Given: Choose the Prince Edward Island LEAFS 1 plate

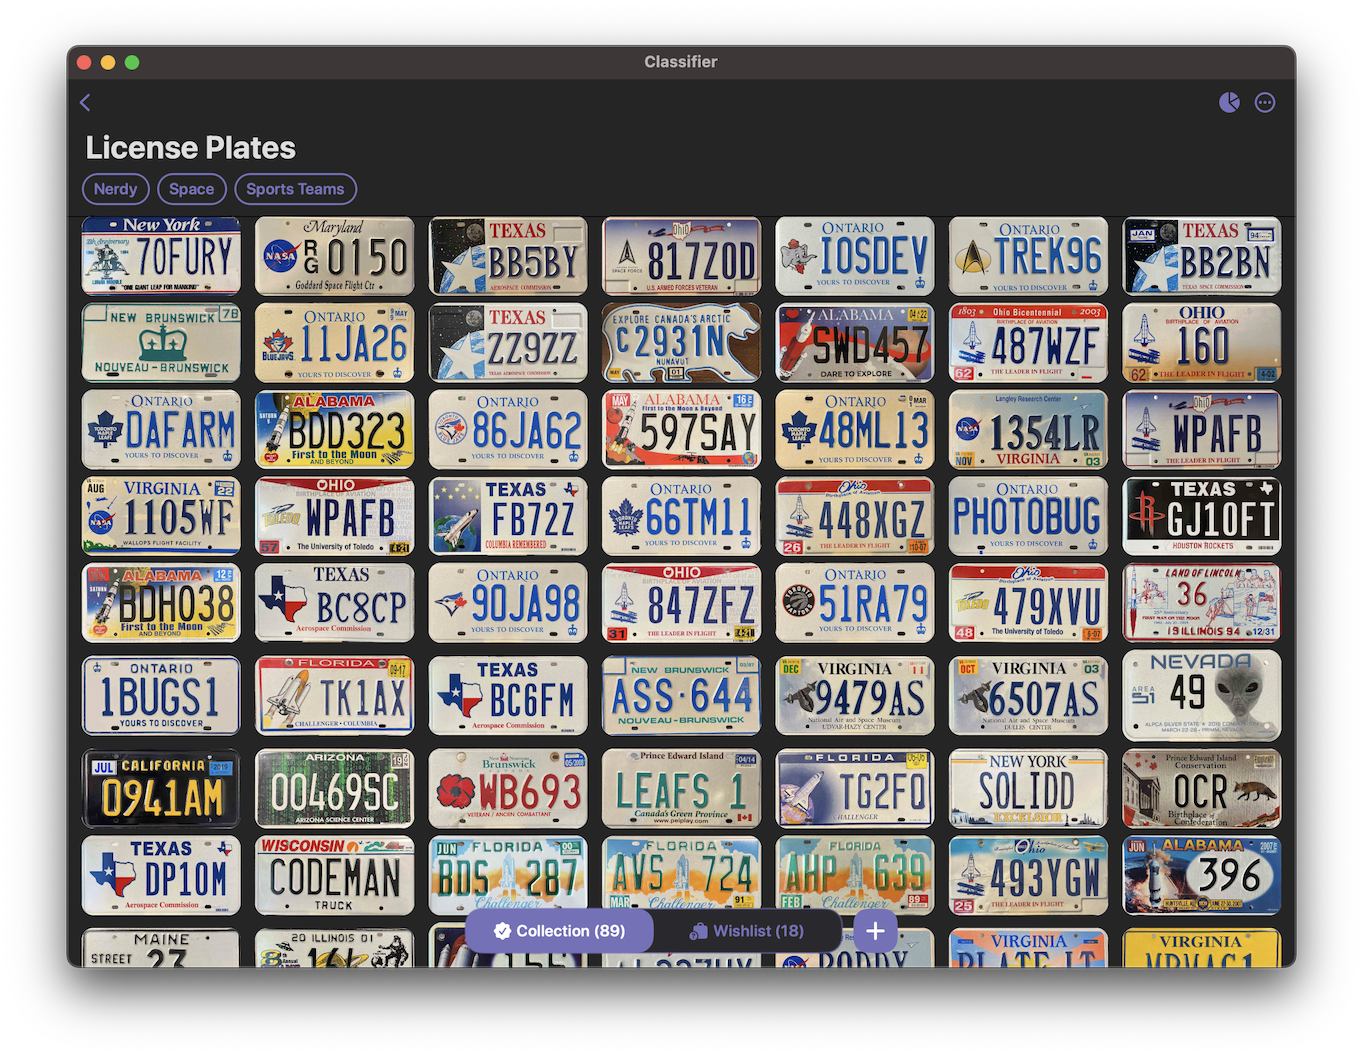Looking at the screenshot, I should 681,789.
